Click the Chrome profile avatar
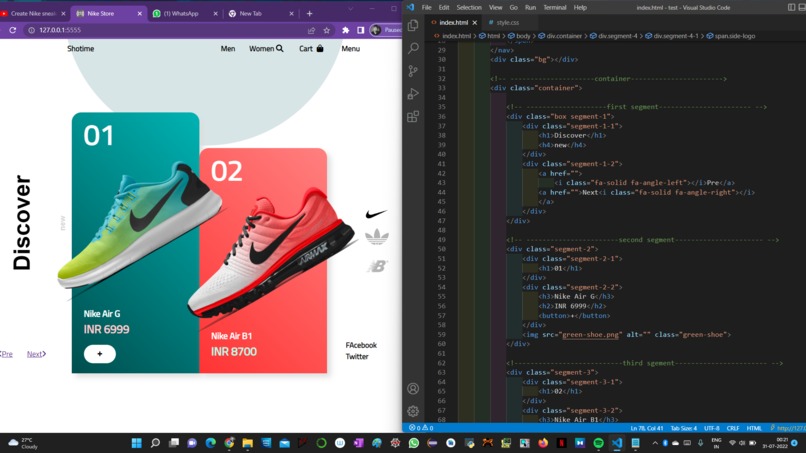The image size is (806, 453). [376, 30]
